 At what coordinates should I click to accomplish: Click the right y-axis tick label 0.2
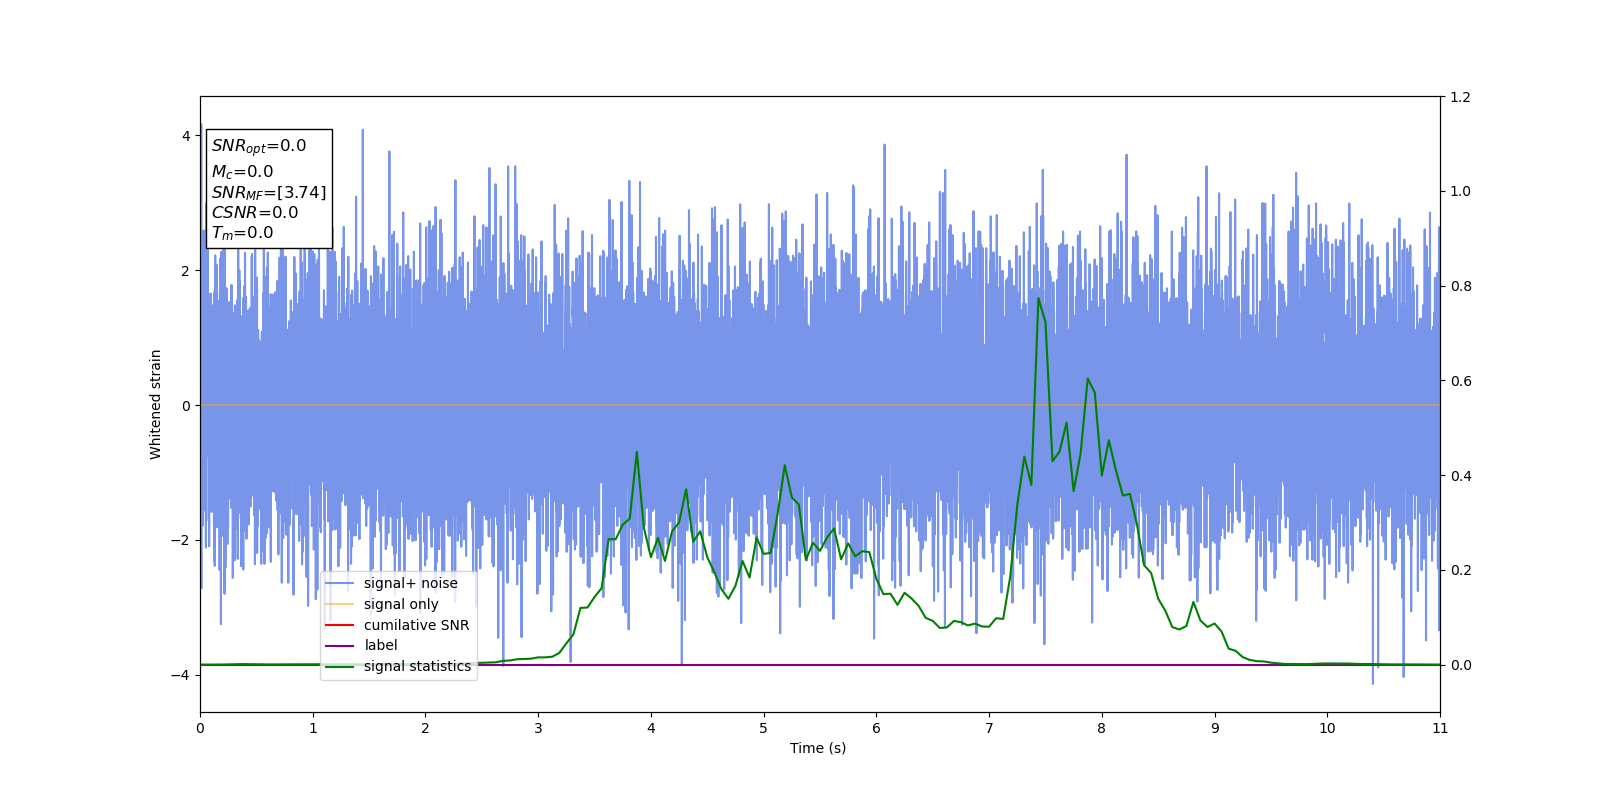[x=1460, y=570]
